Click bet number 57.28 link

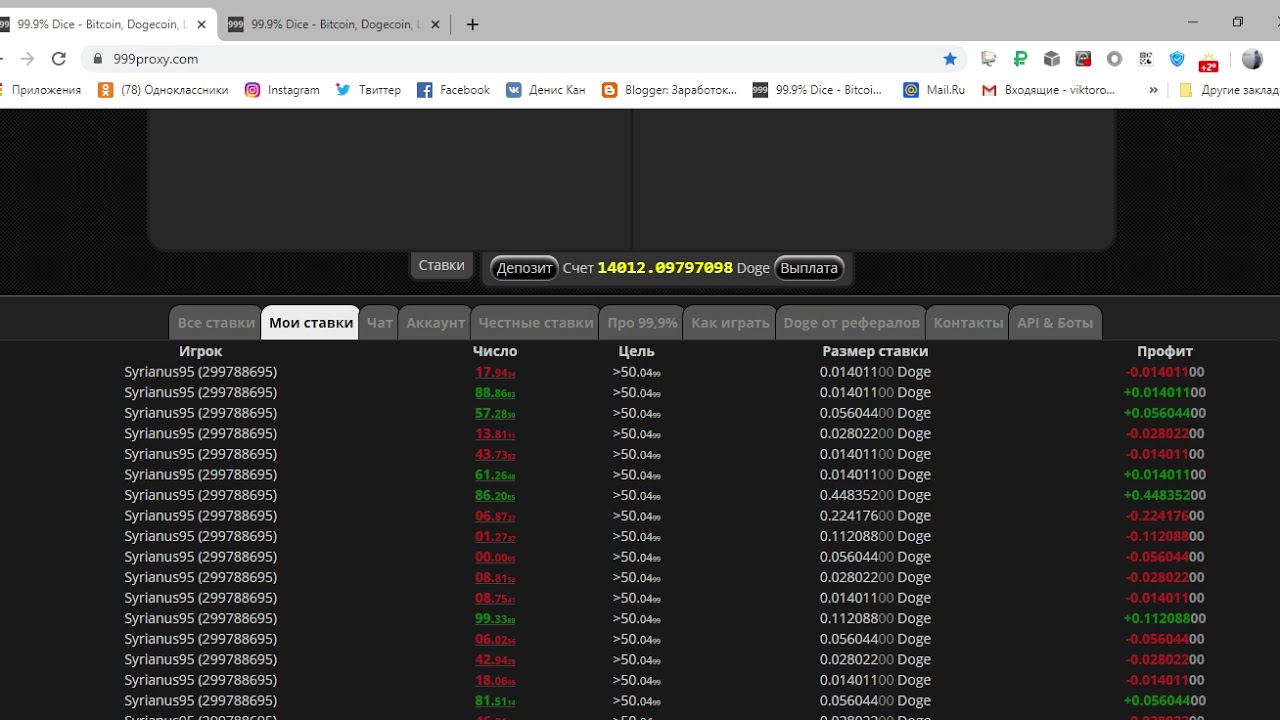495,413
